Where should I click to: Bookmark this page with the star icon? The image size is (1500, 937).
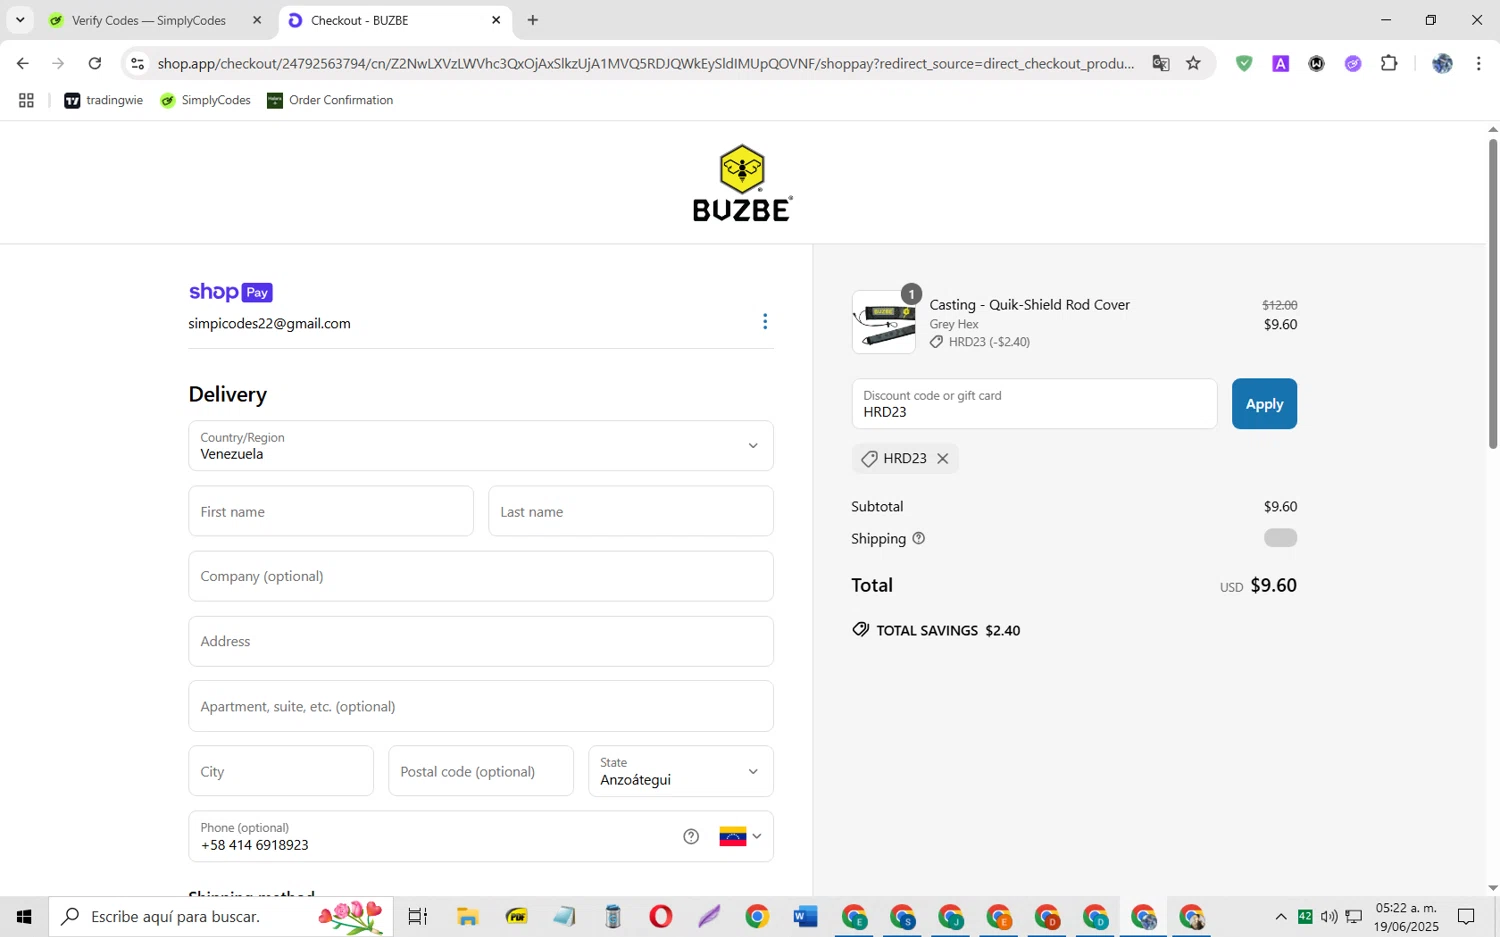(x=1193, y=63)
